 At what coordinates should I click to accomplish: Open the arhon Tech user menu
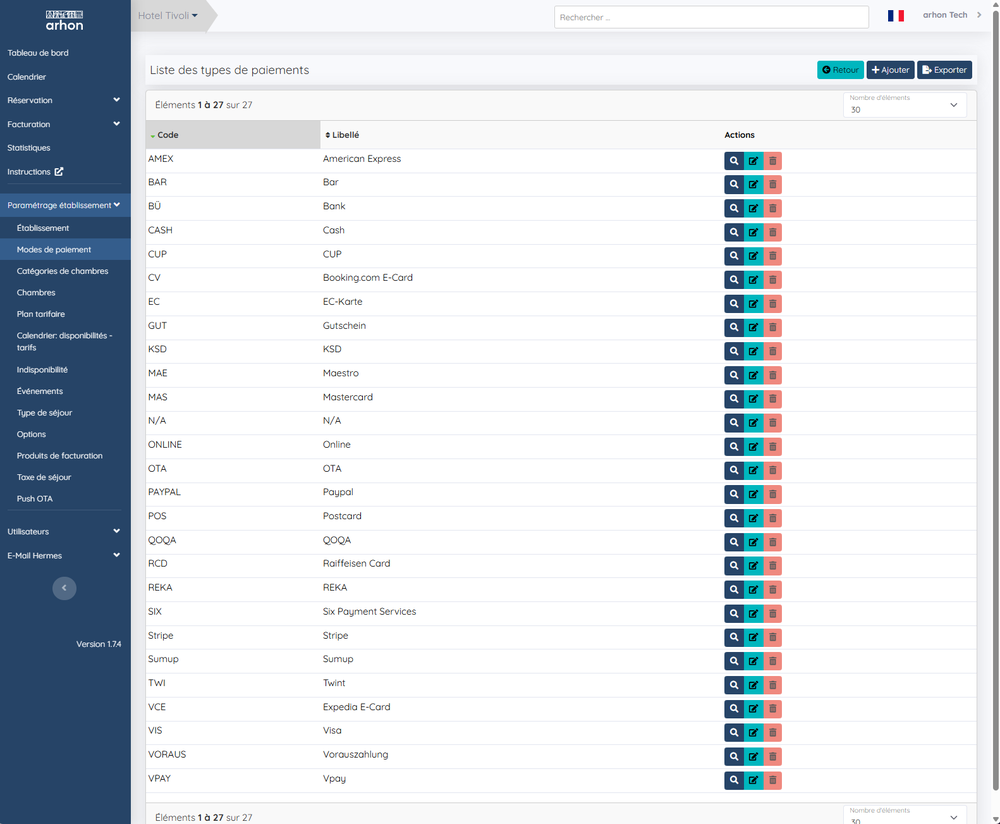[952, 15]
